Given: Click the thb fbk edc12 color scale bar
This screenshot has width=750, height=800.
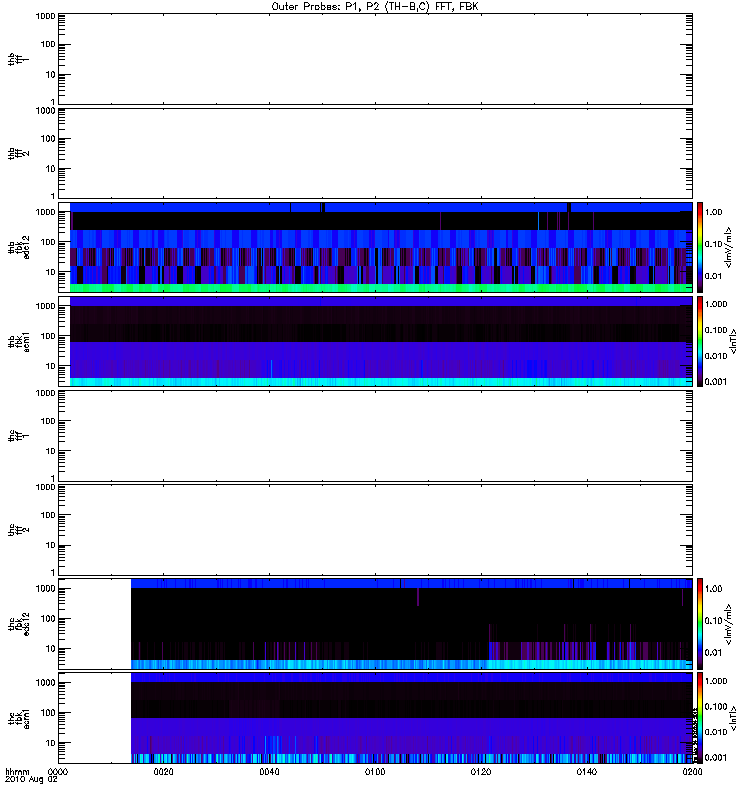Looking at the screenshot, I should [700, 247].
